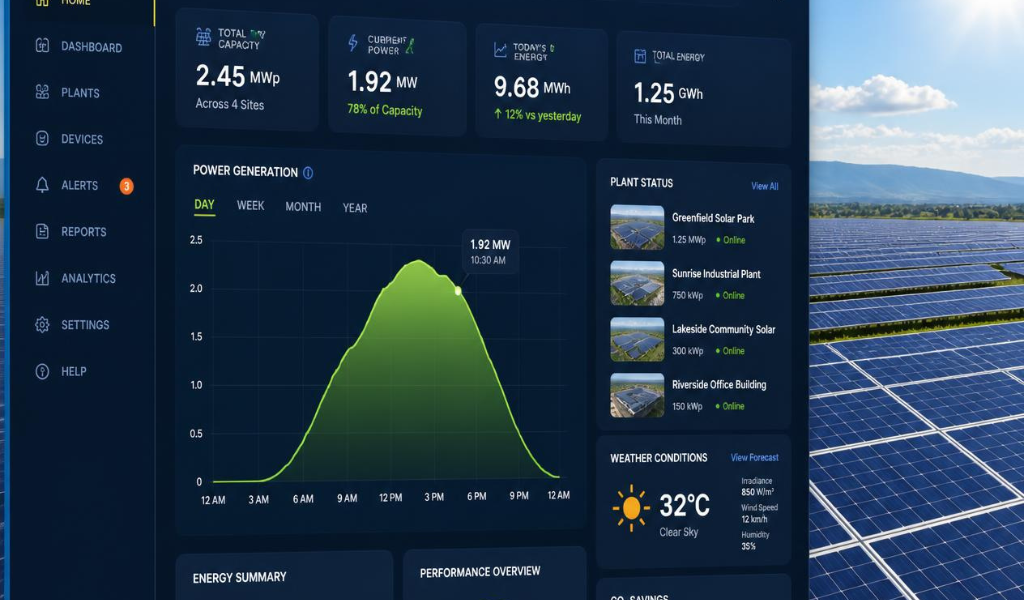The height and width of the screenshot is (600, 1024).
Task: Click the sun weather icon
Action: 631,507
